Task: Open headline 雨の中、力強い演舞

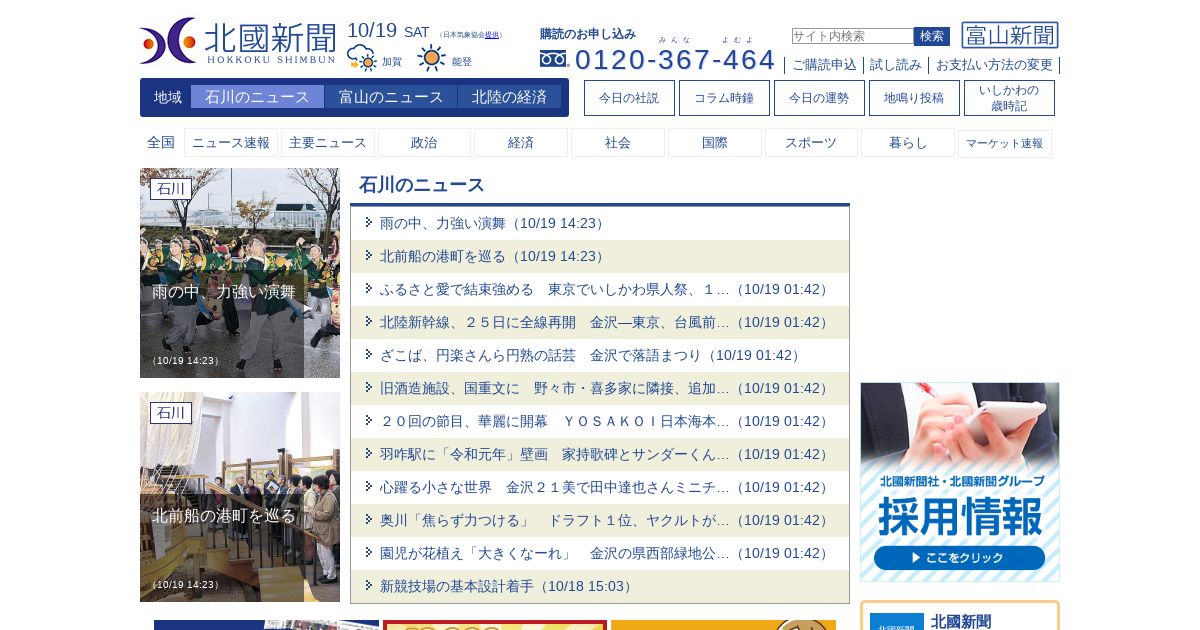Action: pyautogui.click(x=494, y=223)
